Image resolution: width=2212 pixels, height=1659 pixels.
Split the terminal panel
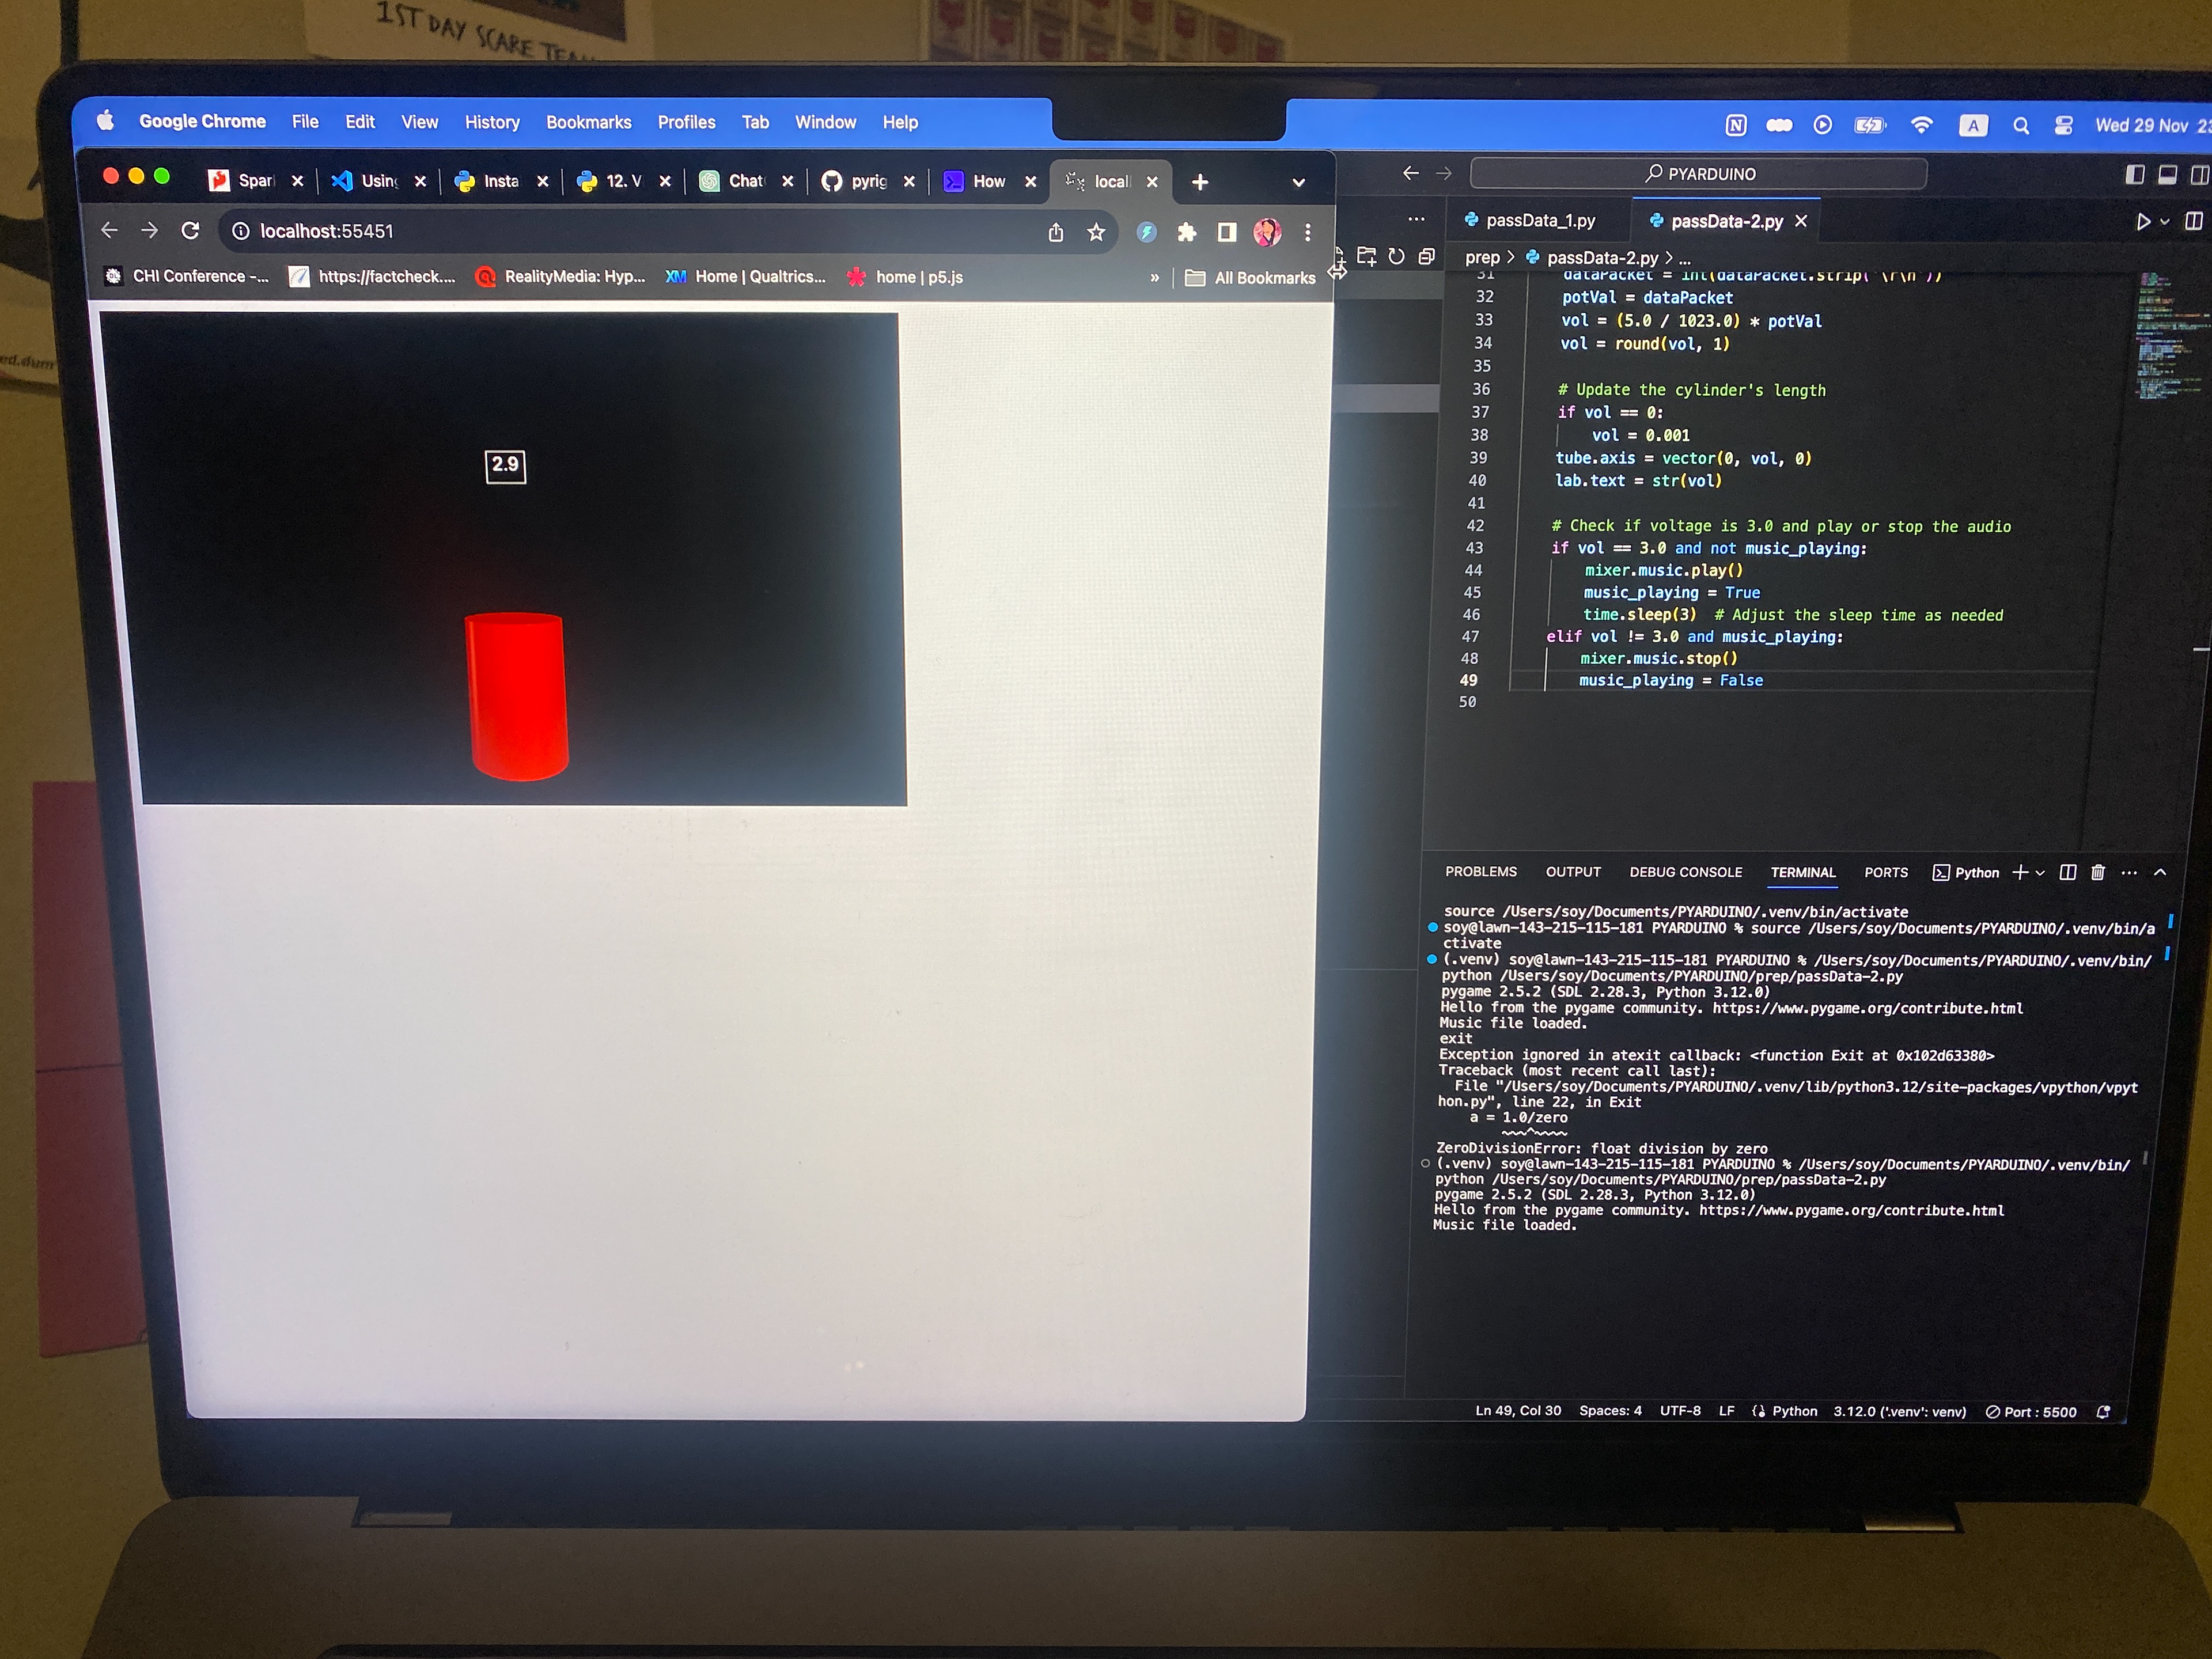tap(2068, 872)
